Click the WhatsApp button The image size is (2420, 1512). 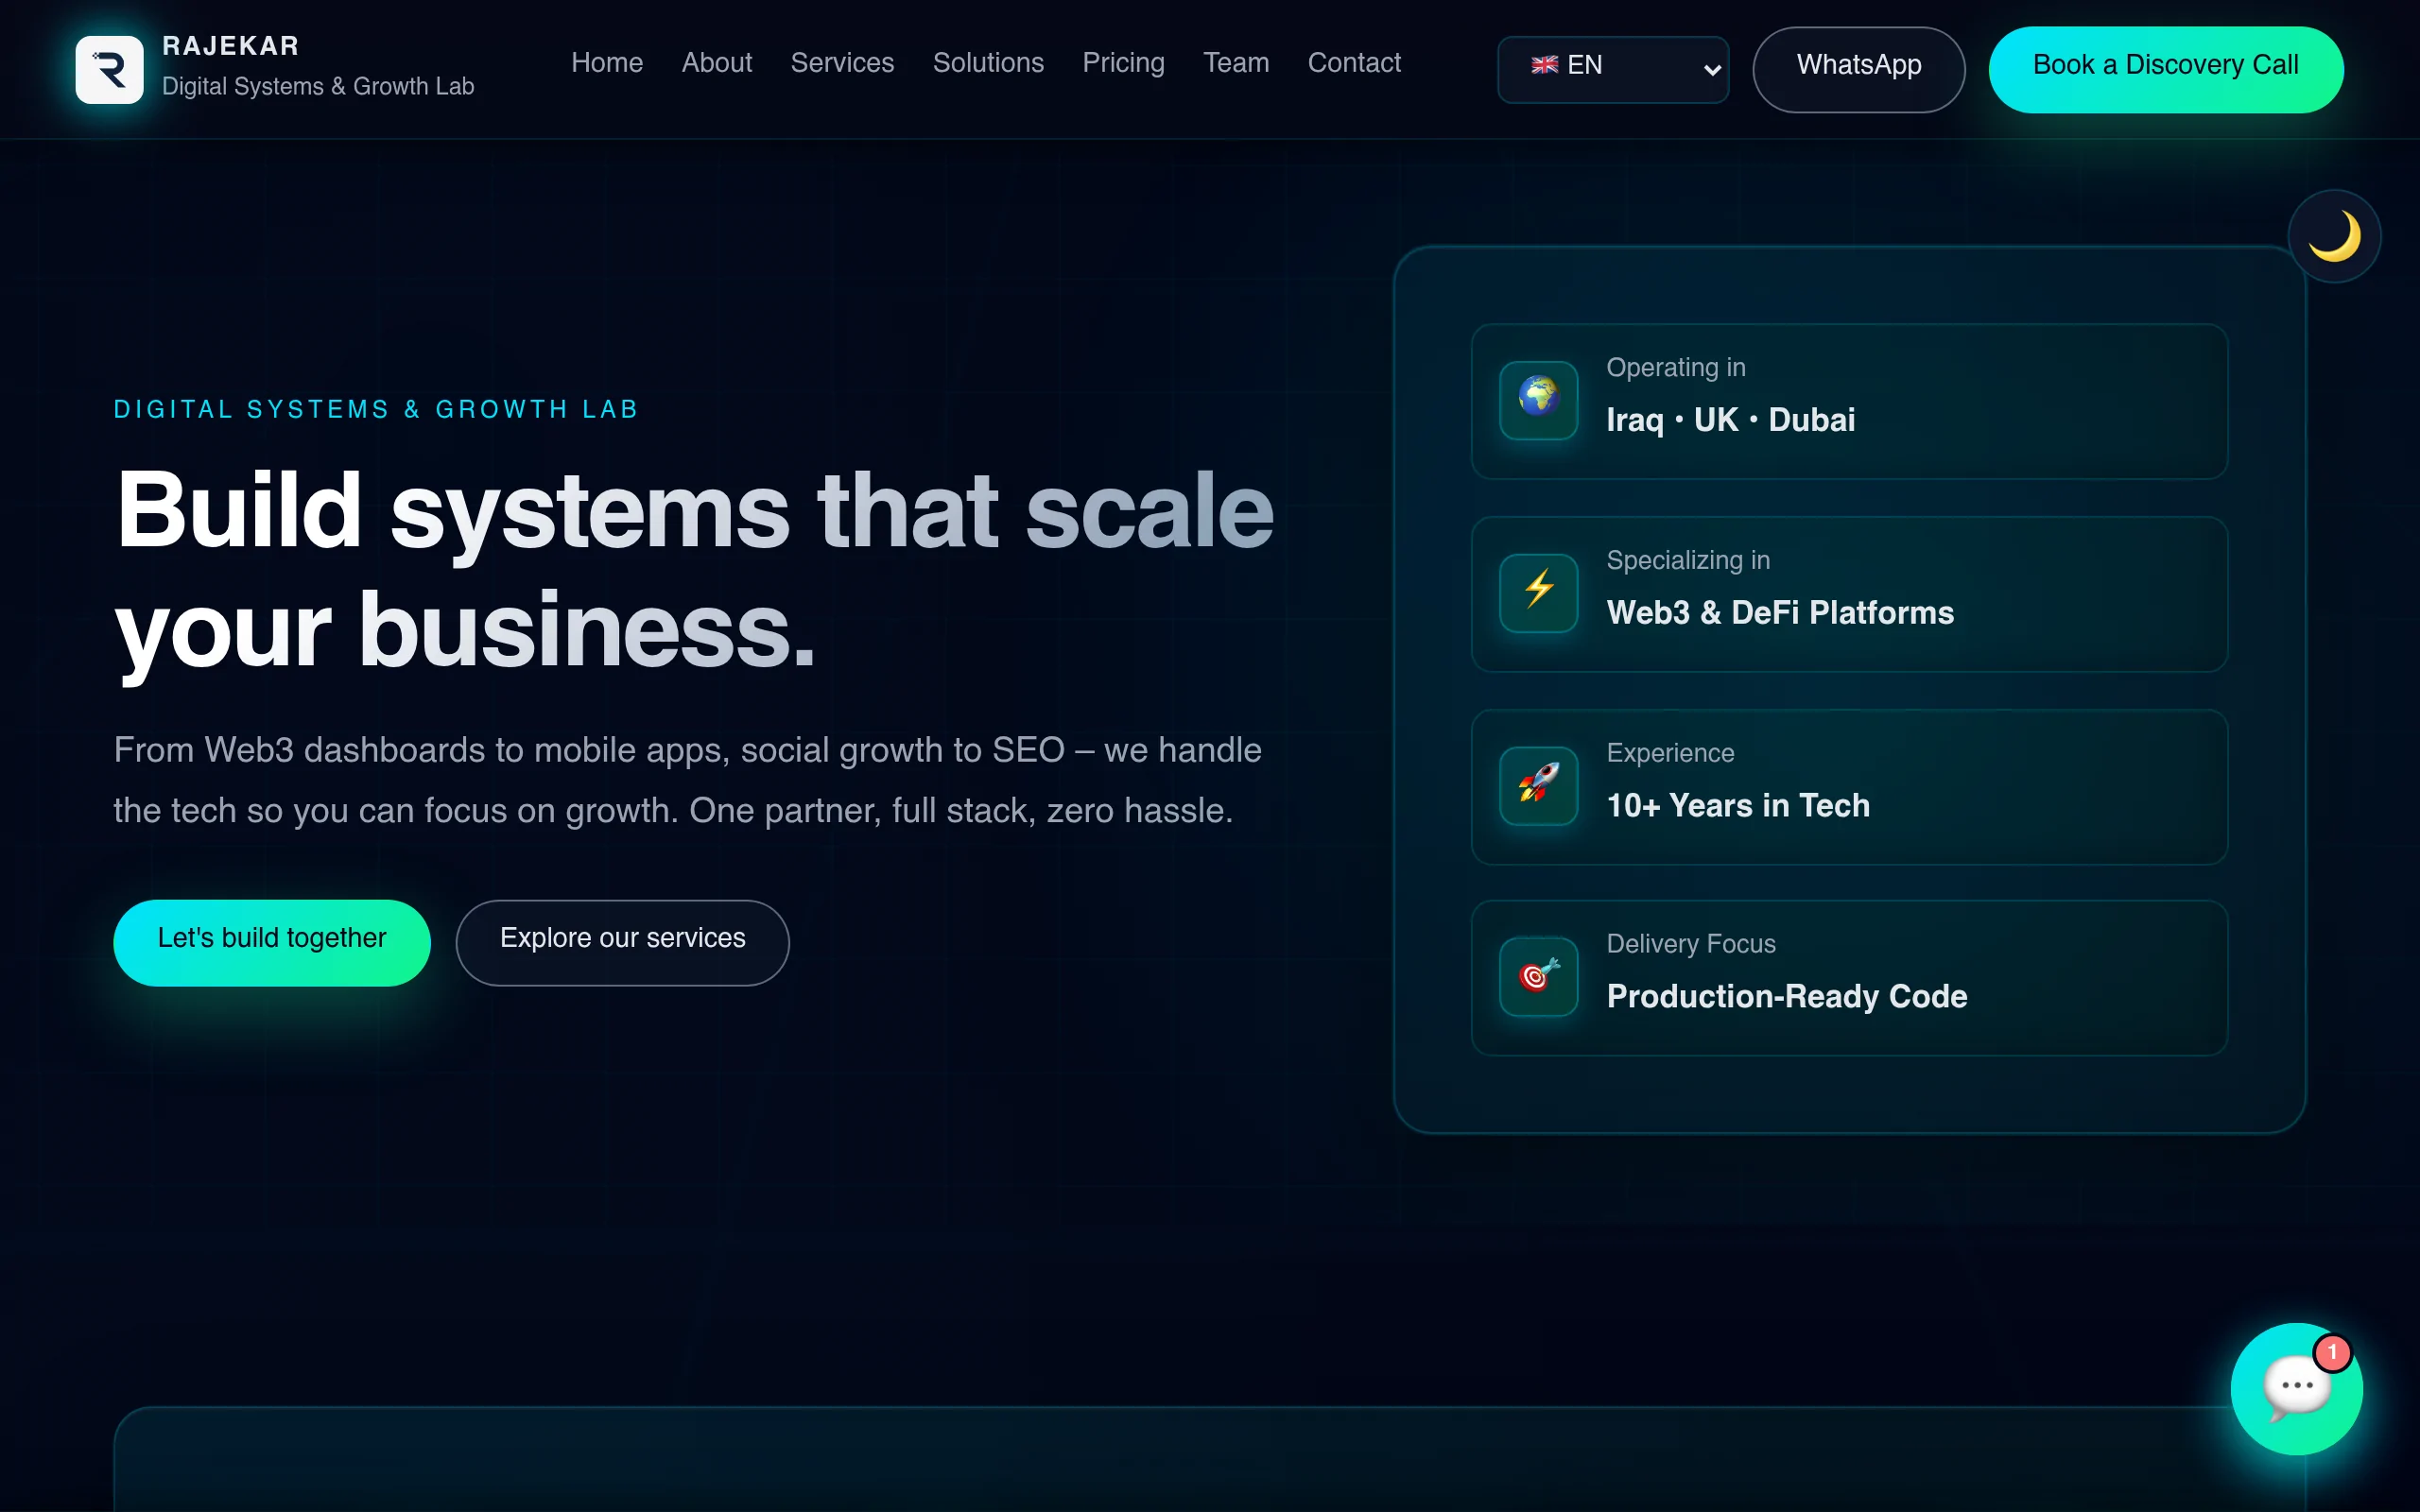(1859, 69)
